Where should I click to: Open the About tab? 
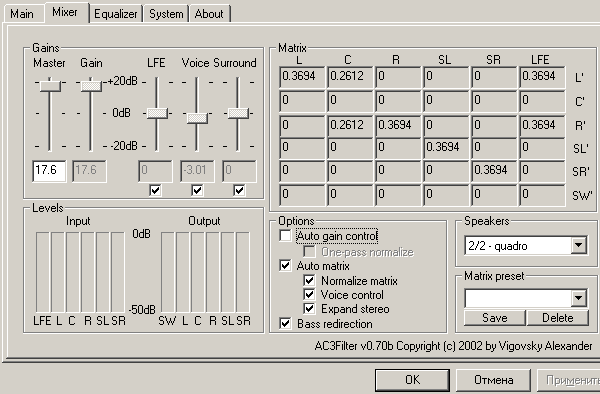point(209,14)
